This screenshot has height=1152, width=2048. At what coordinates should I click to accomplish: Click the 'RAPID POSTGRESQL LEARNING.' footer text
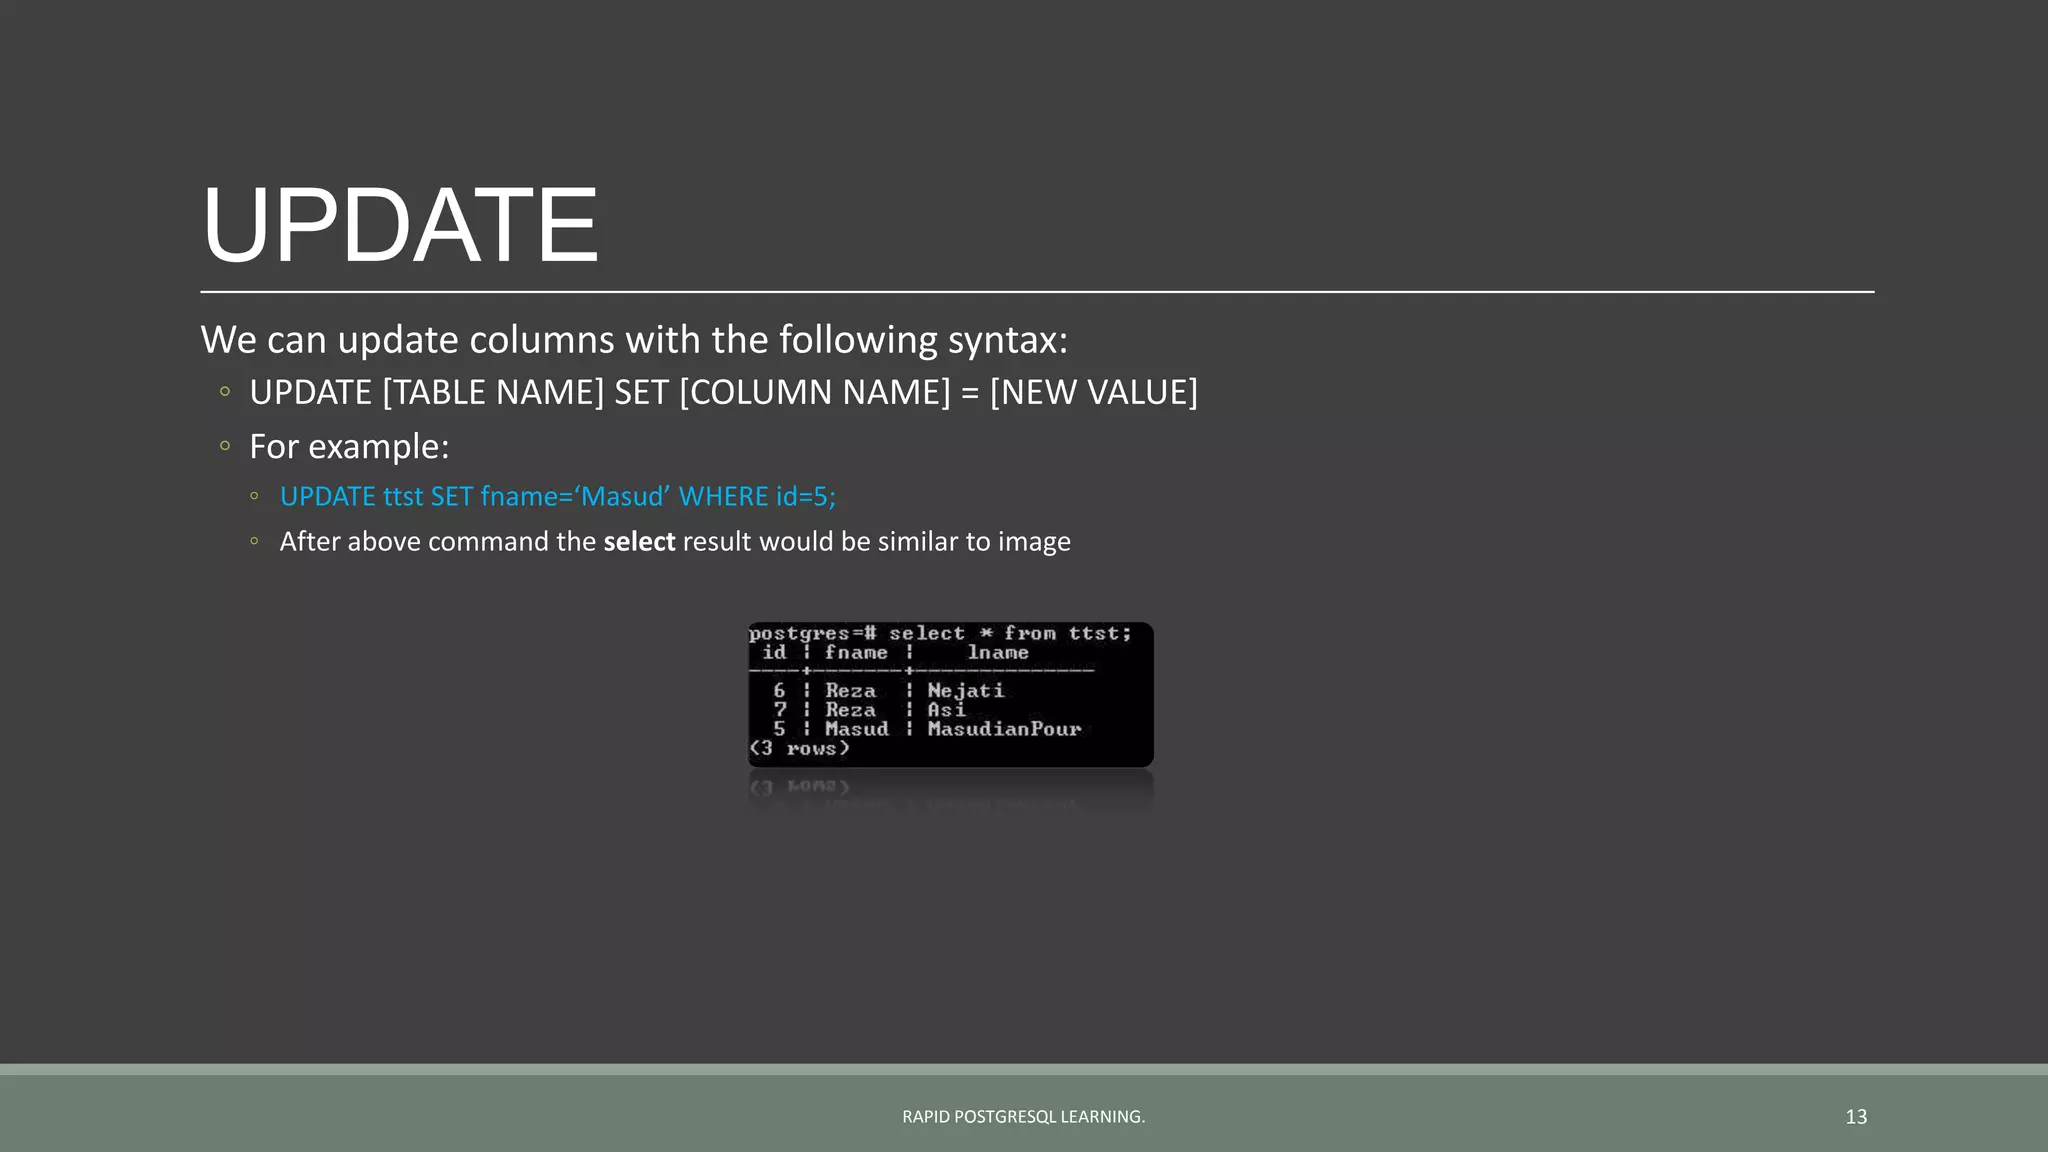click(x=1024, y=1117)
